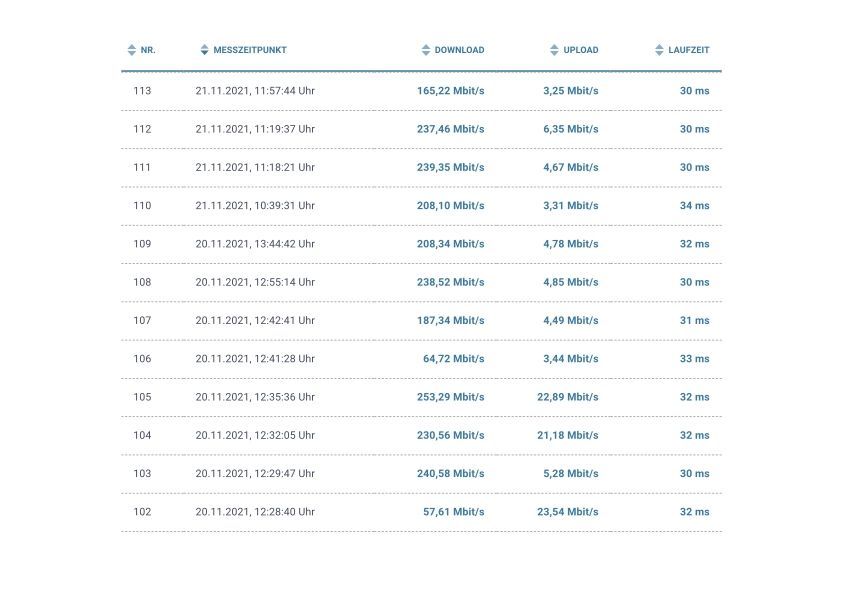
Task: Sort by the MESSZEITPUNKT header label
Action: [x=250, y=50]
